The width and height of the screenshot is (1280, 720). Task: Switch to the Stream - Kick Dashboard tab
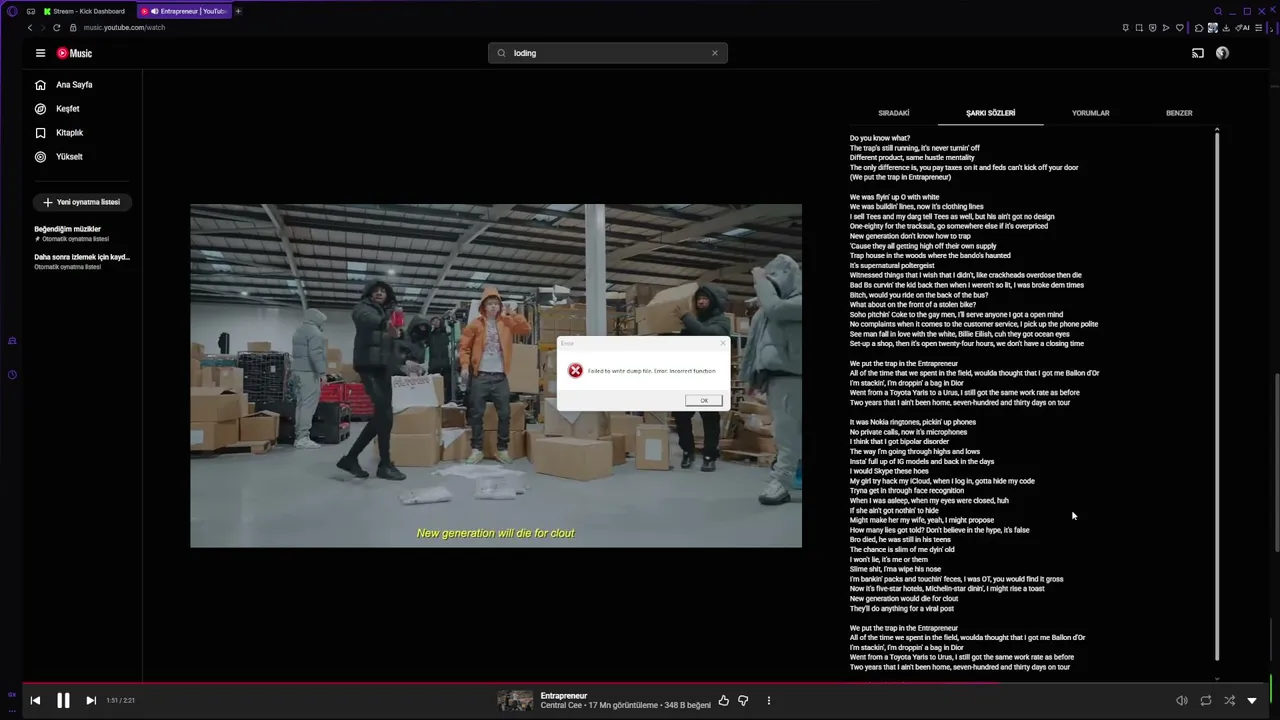84,11
